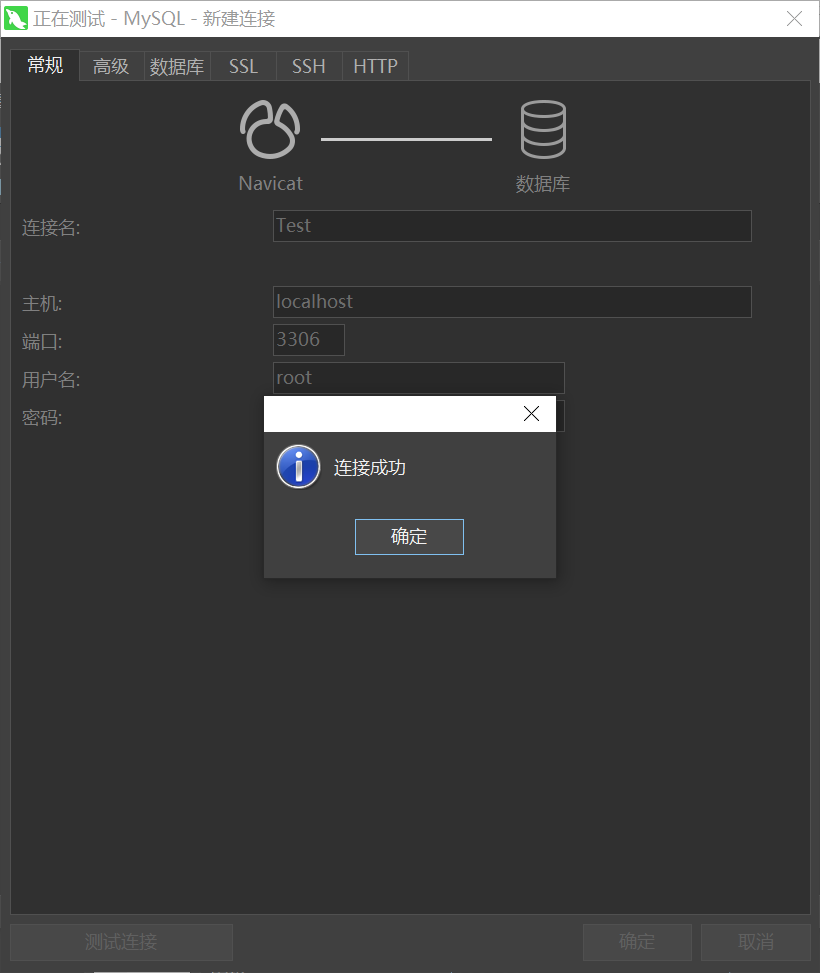Click the bottom-right 确定 button
Image resolution: width=820 pixels, height=973 pixels.
[x=637, y=942]
